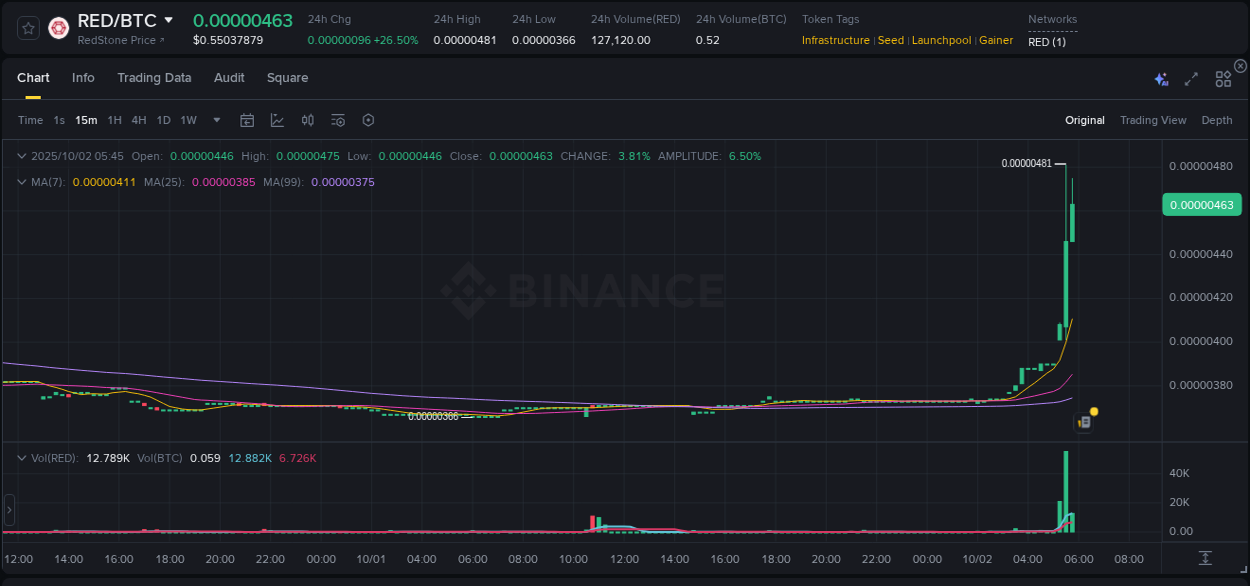Switch to the Trading Data tab
Image resolution: width=1250 pixels, height=586 pixels.
(154, 77)
